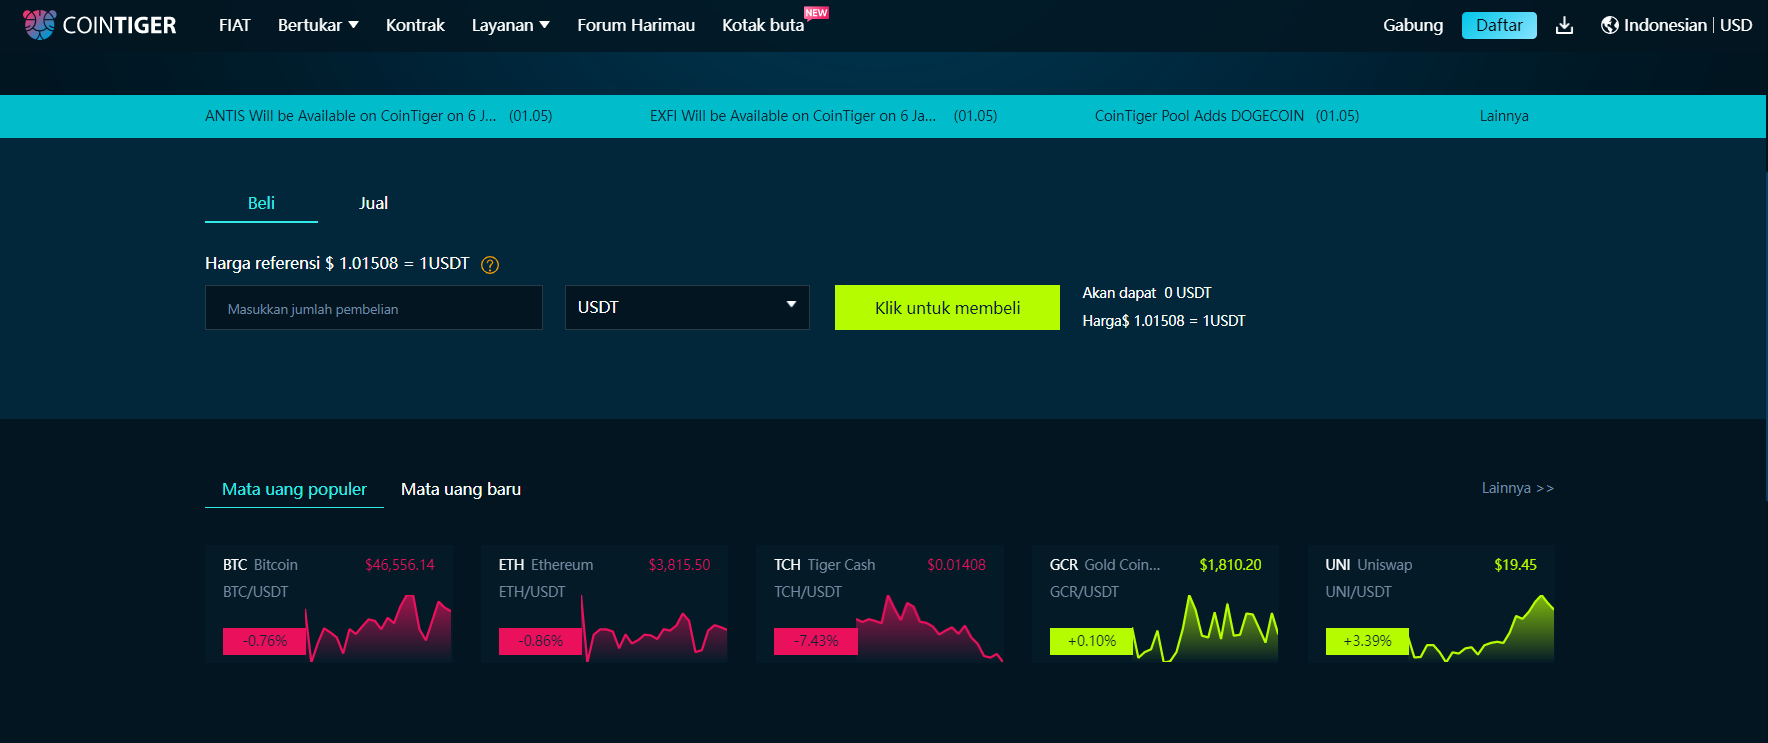The width and height of the screenshot is (1768, 743).
Task: Click the GCR price $1,810.20
Action: pos(1230,565)
